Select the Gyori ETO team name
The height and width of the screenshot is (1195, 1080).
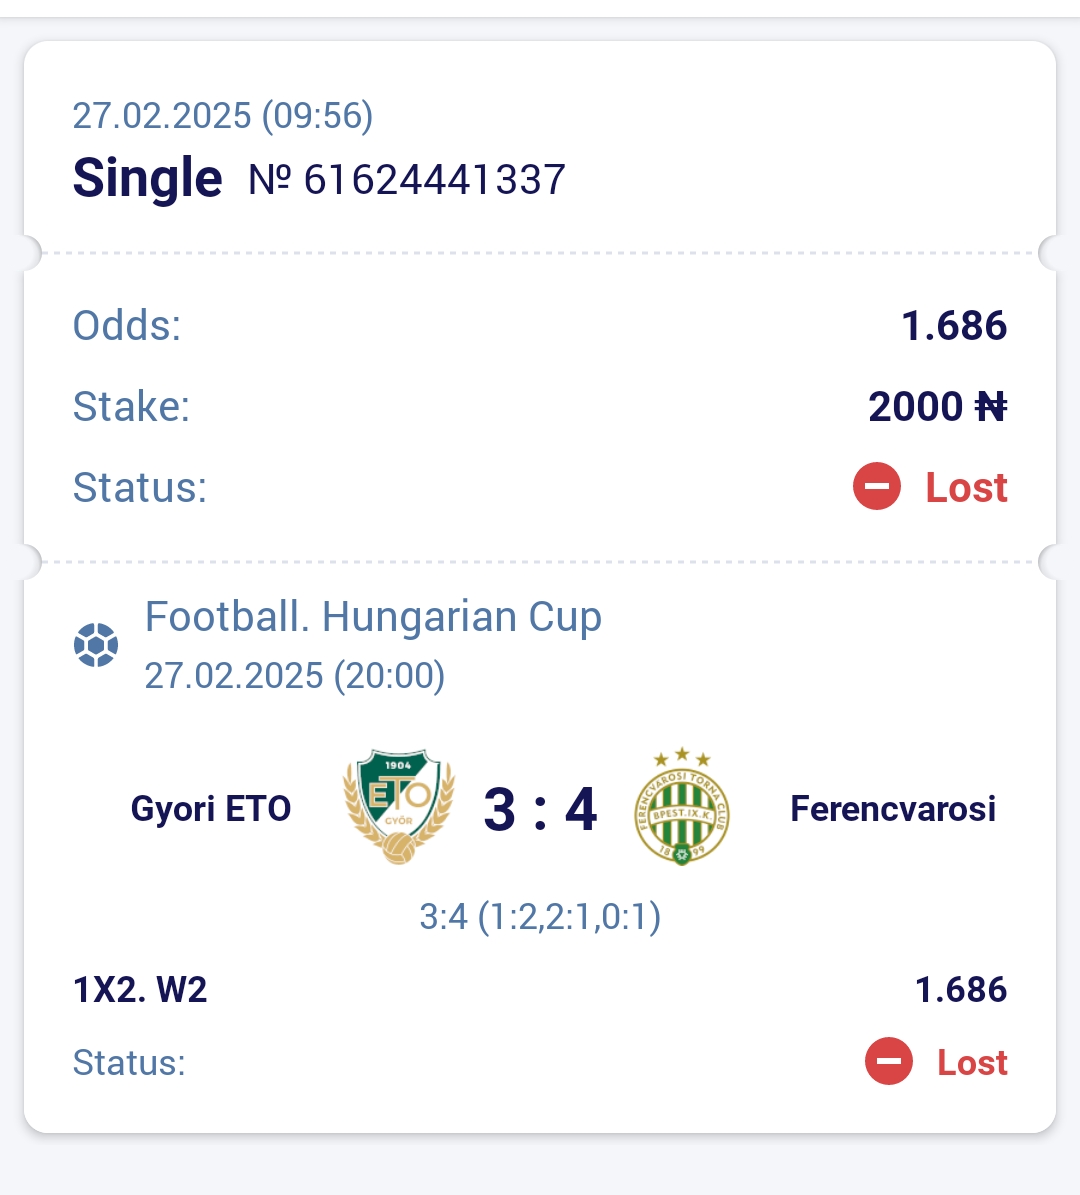(x=211, y=809)
